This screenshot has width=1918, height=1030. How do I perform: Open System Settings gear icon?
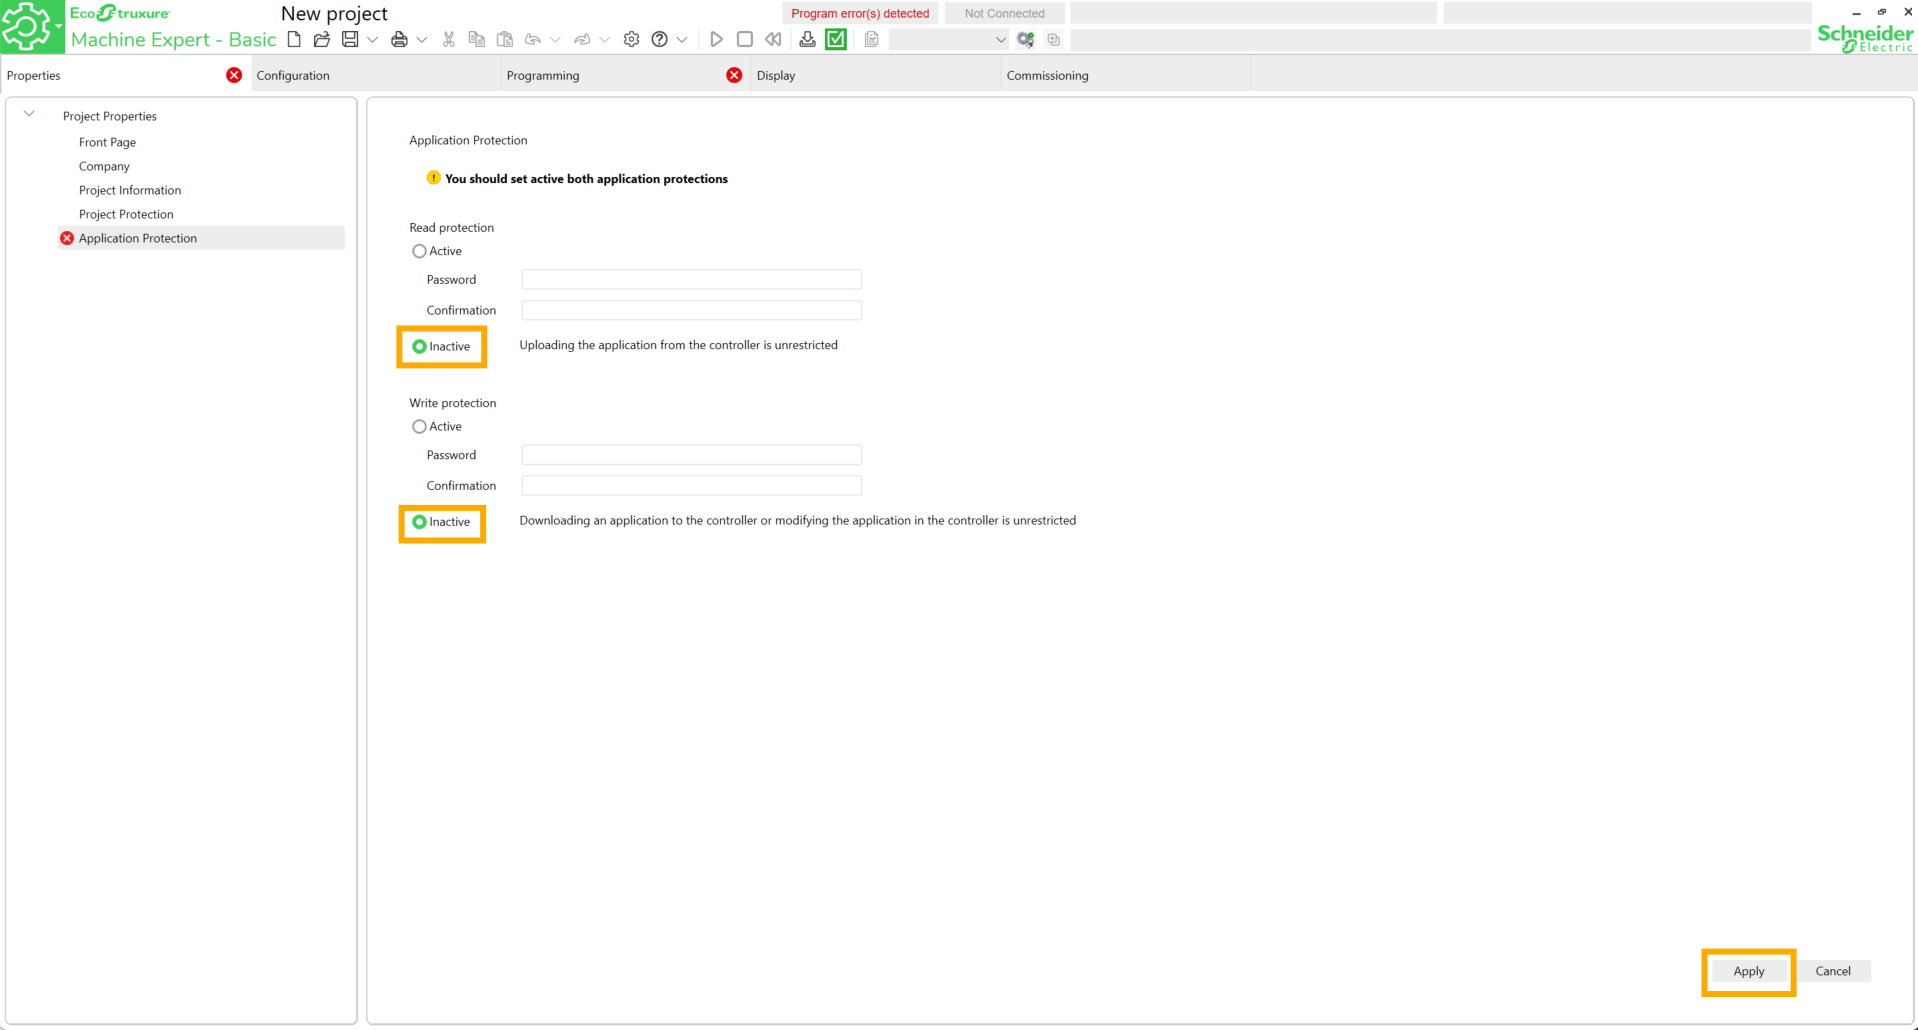coord(631,39)
